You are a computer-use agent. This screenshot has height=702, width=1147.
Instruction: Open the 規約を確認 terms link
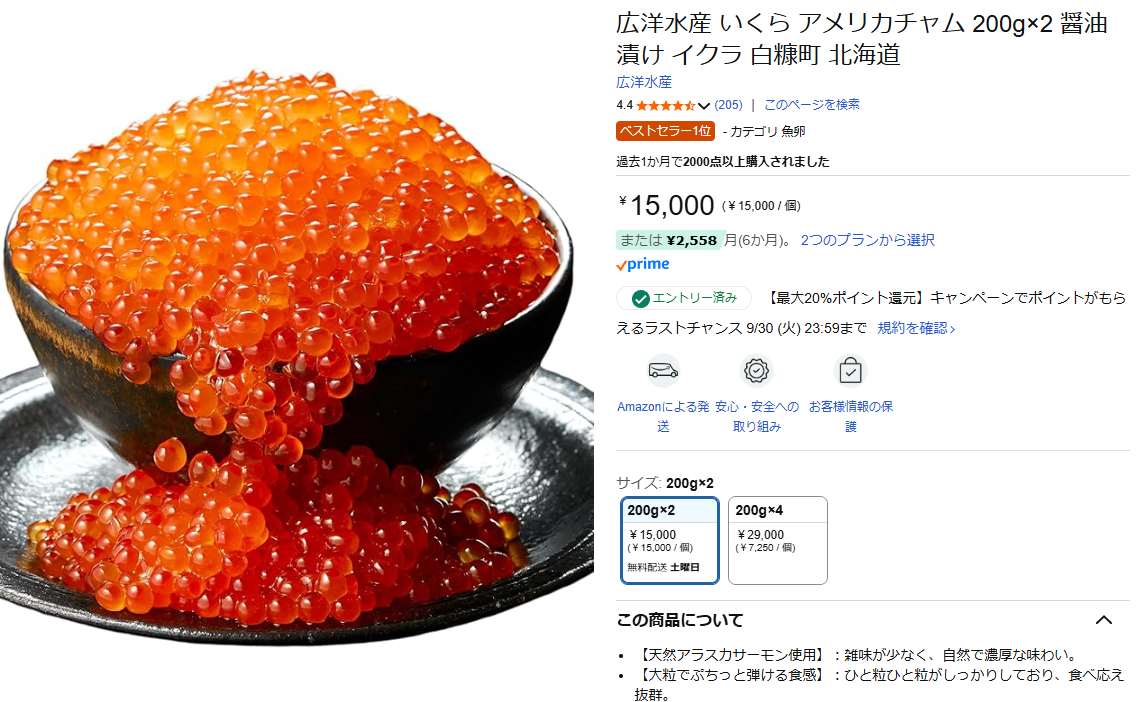916,328
